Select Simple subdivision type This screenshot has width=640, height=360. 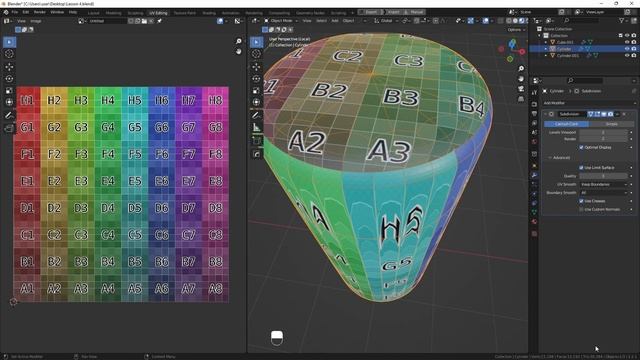(x=611, y=124)
